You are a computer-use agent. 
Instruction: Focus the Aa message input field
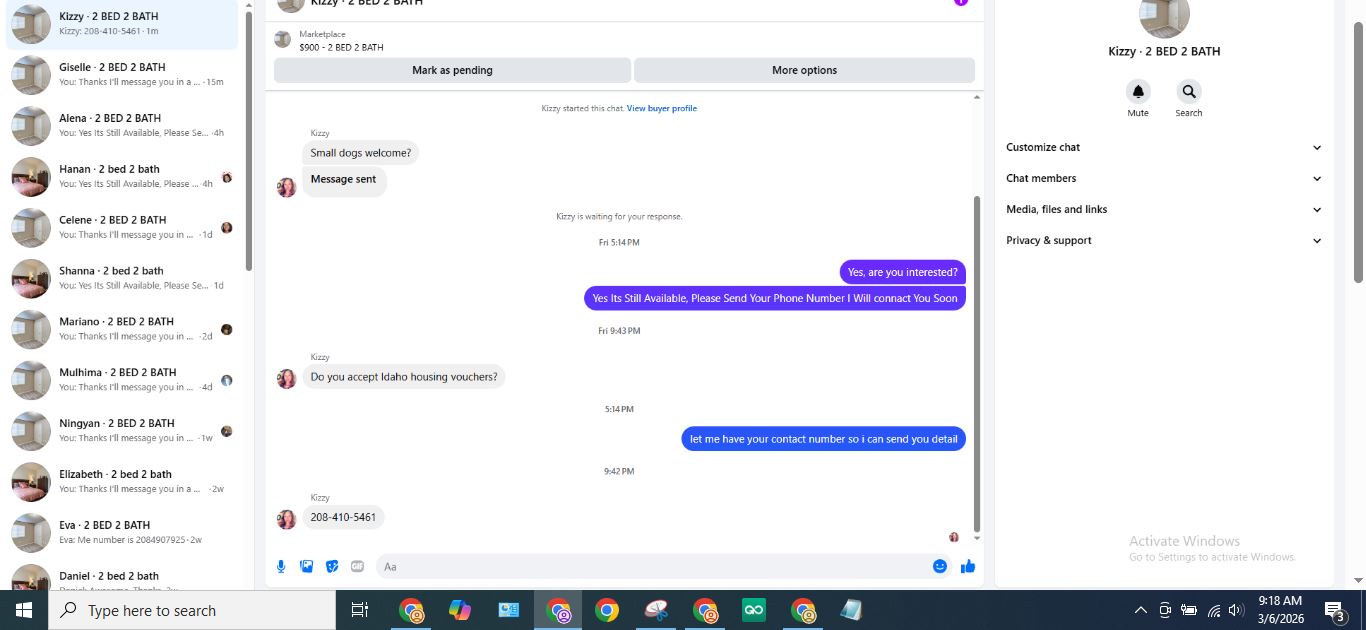[x=653, y=566]
